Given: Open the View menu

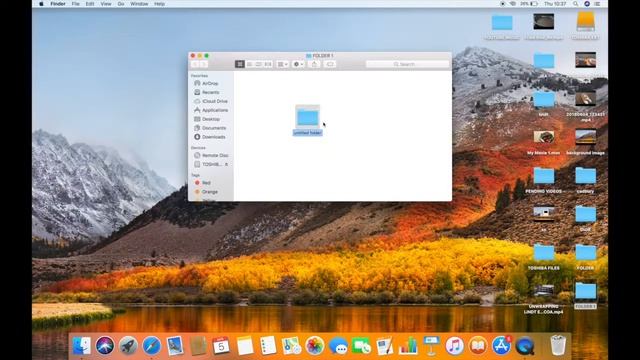Looking at the screenshot, I should pos(106,4).
